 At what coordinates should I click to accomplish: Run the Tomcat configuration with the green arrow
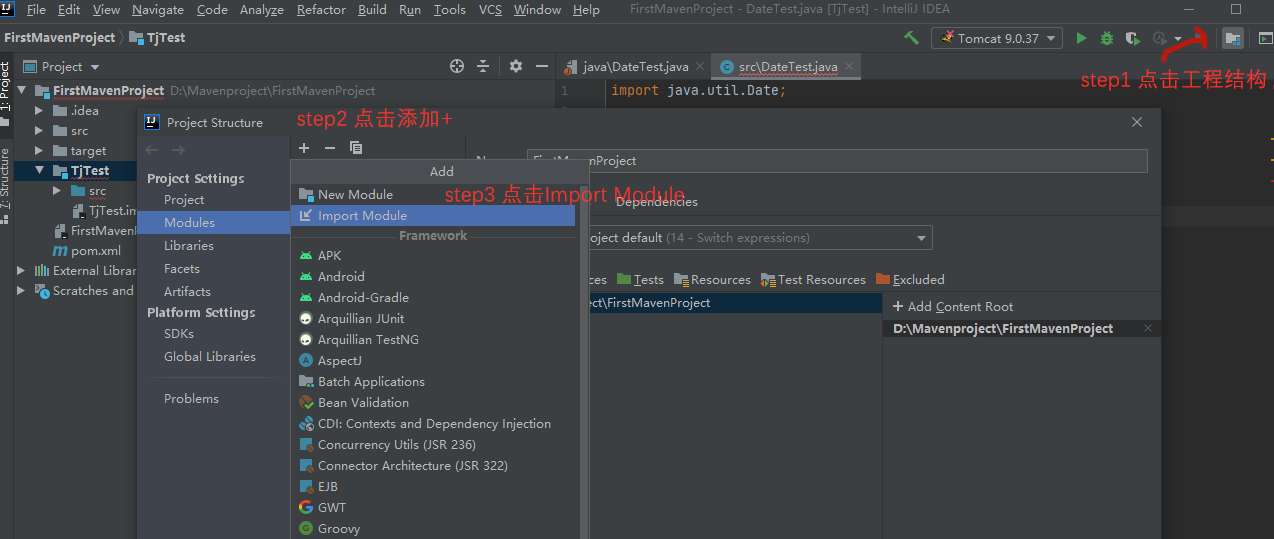1081,38
